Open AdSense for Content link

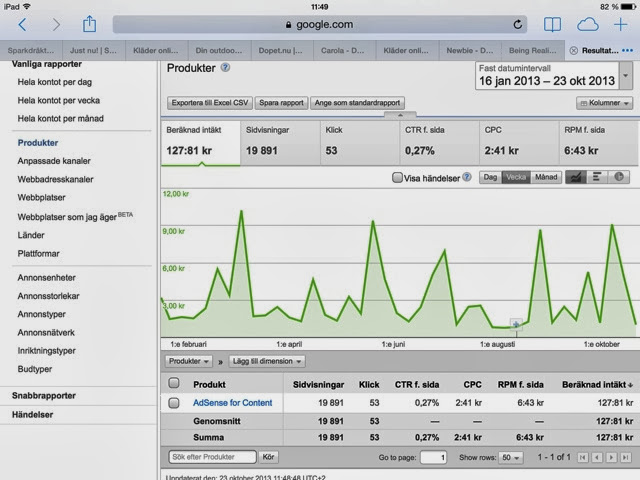233,403
